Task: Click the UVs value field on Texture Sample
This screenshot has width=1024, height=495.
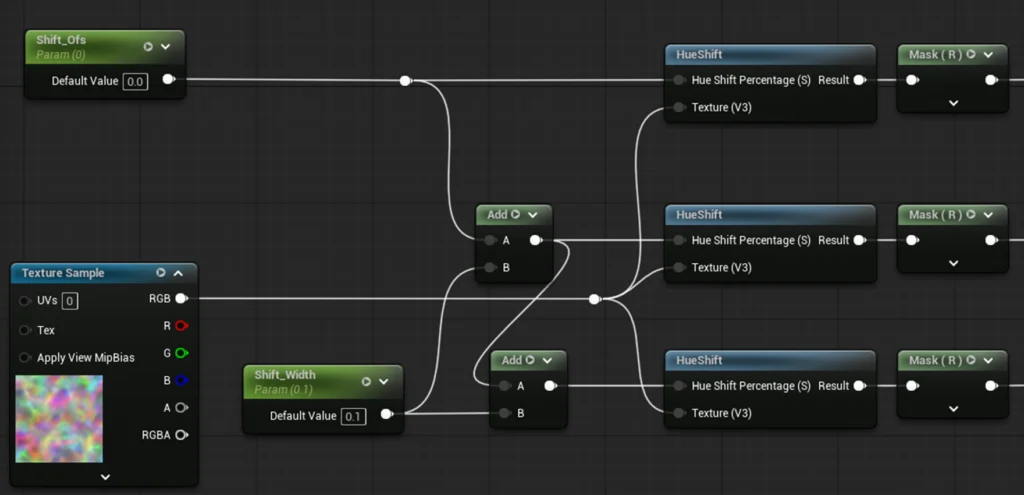Action: tap(70, 300)
